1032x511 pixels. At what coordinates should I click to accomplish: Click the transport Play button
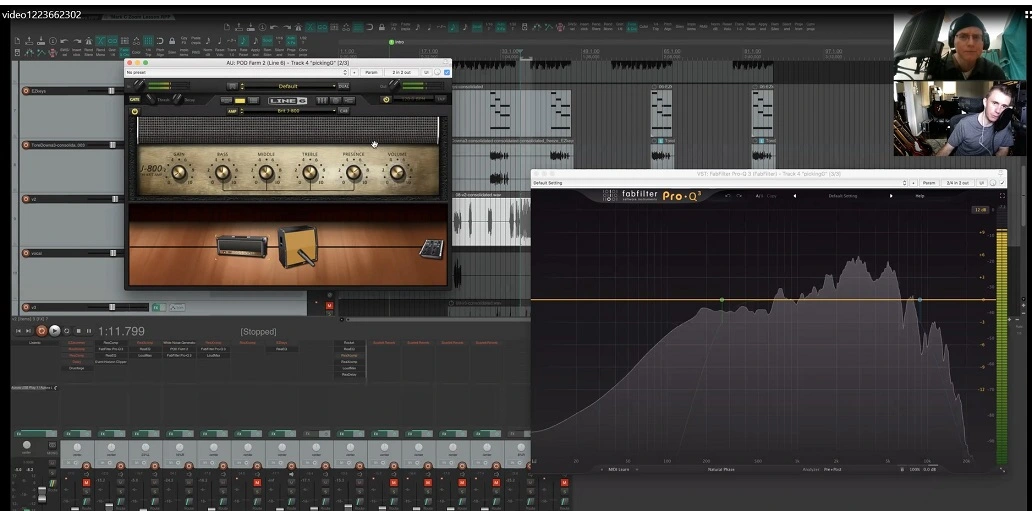[55, 331]
